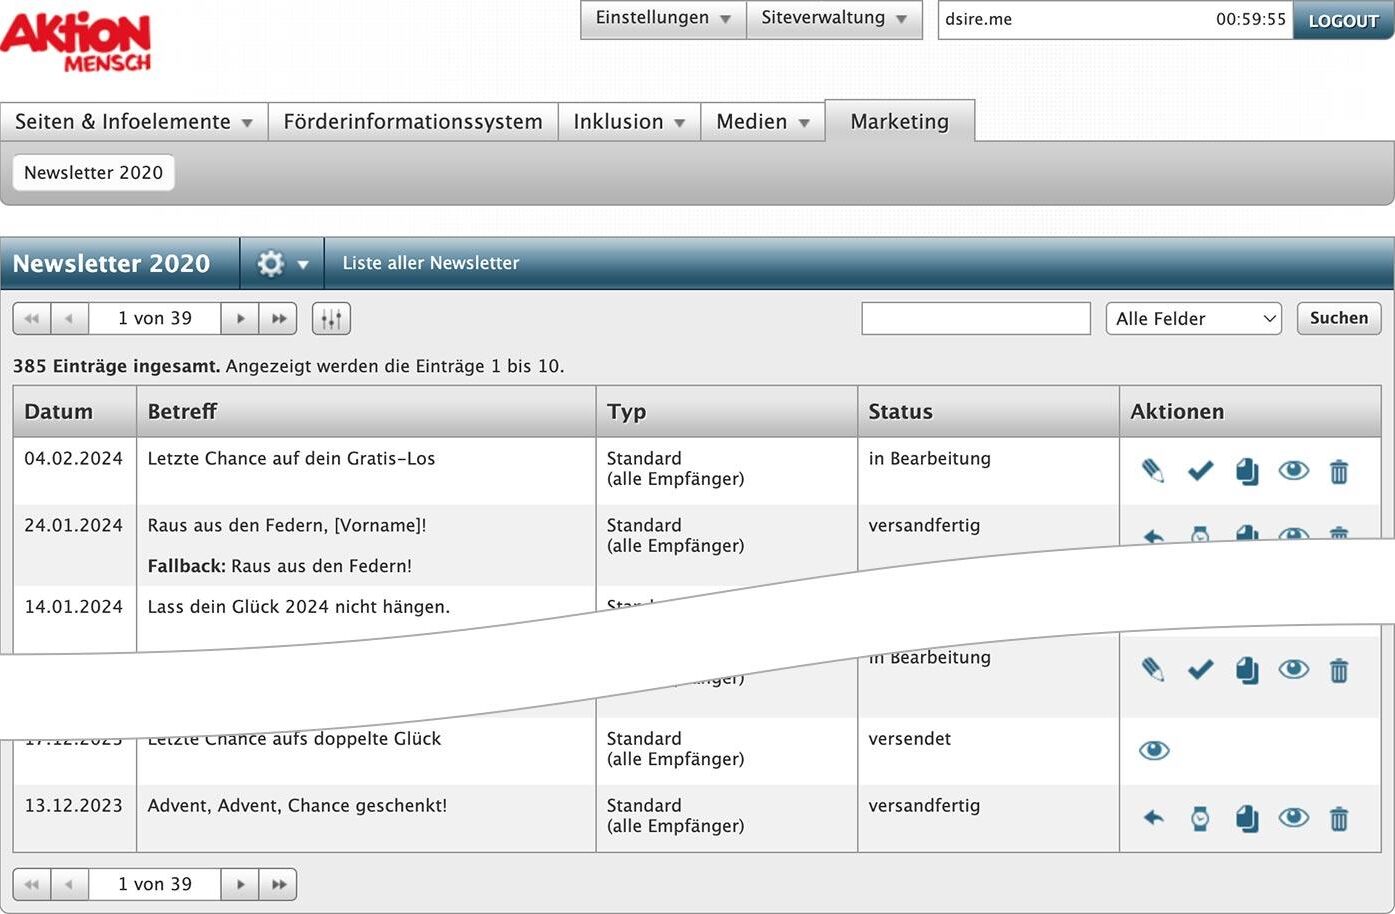Go to previous page in bottom pagination

pyautogui.click(x=70, y=884)
